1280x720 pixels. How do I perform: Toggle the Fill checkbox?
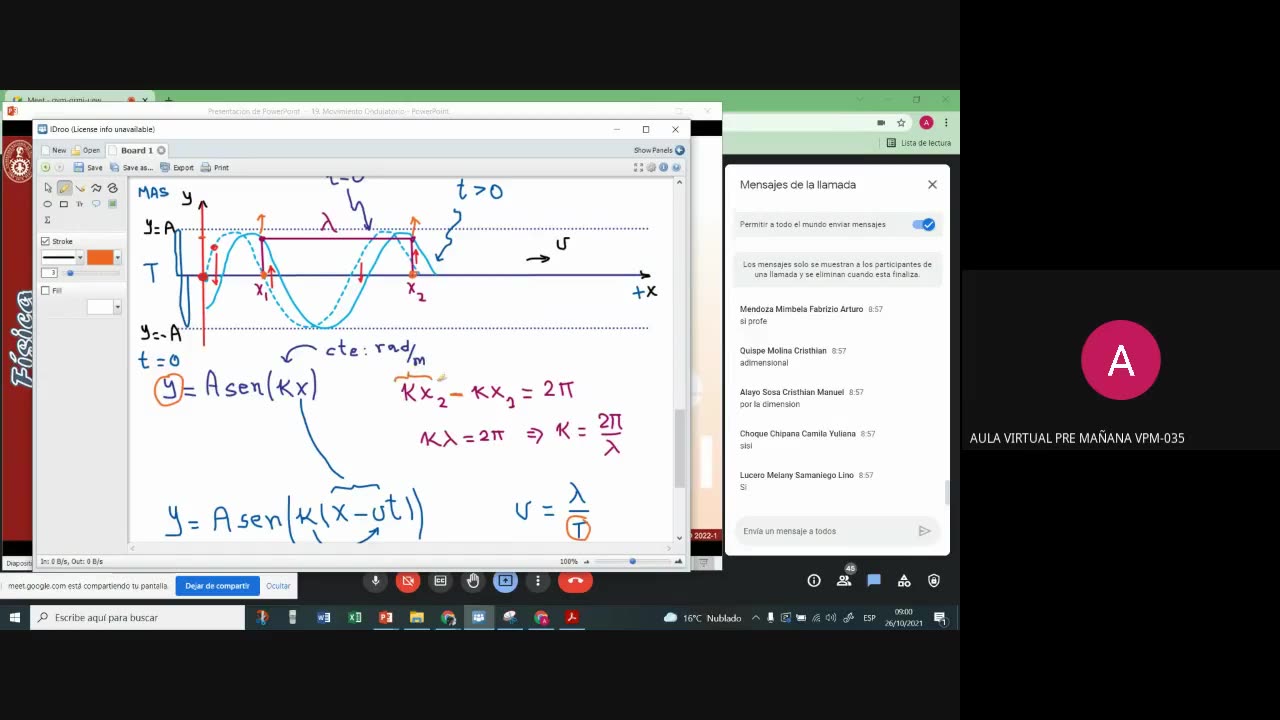[45, 290]
